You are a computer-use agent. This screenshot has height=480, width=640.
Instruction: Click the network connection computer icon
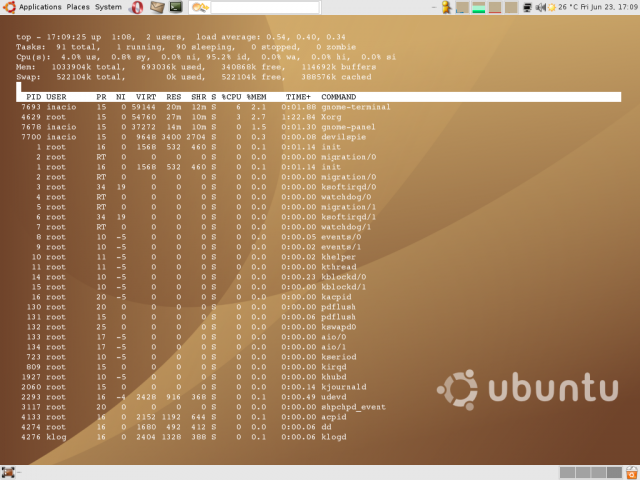click(x=527, y=7)
